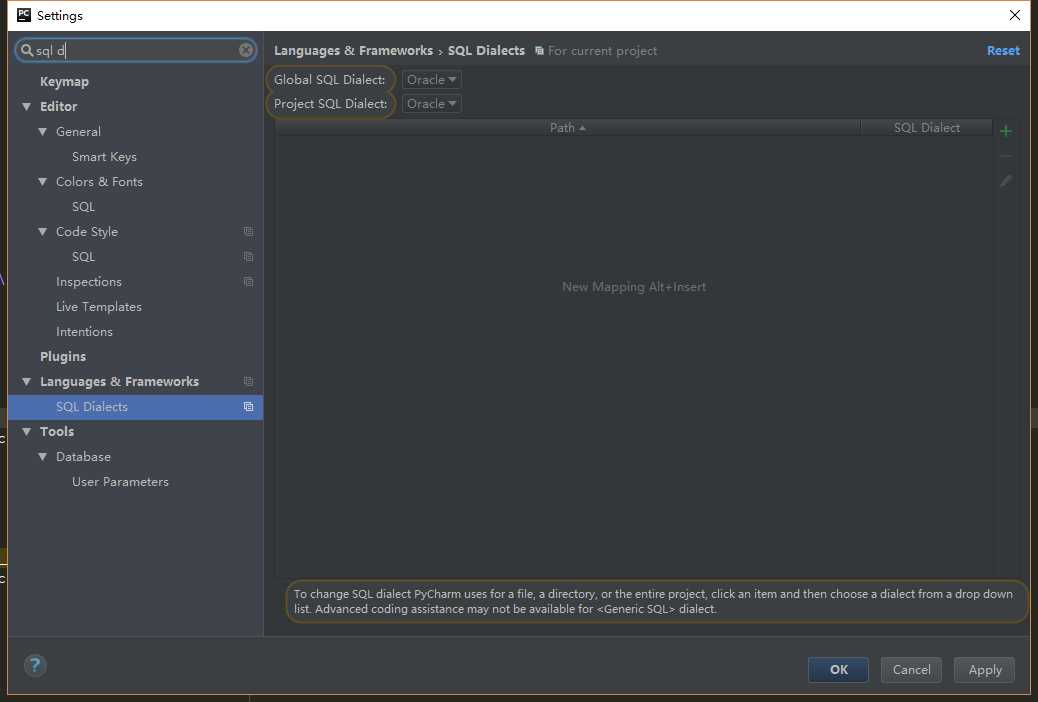This screenshot has height=702, width=1038.
Task: Collapse the Code Style node
Action: point(42,232)
